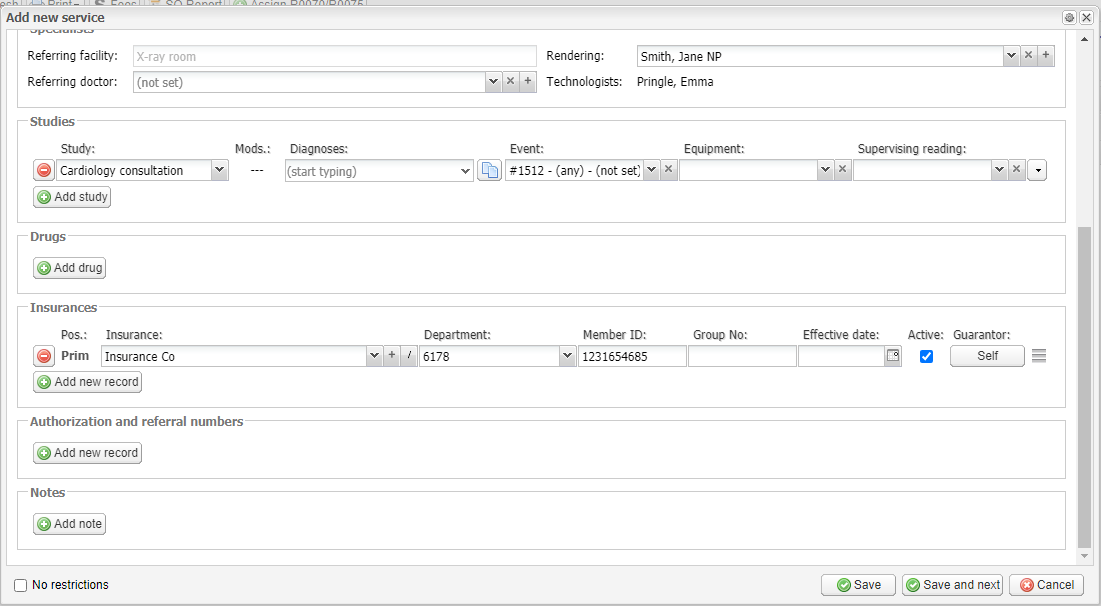The width and height of the screenshot is (1101, 606).
Task: Open the Equipment dropdown
Action: click(826, 169)
